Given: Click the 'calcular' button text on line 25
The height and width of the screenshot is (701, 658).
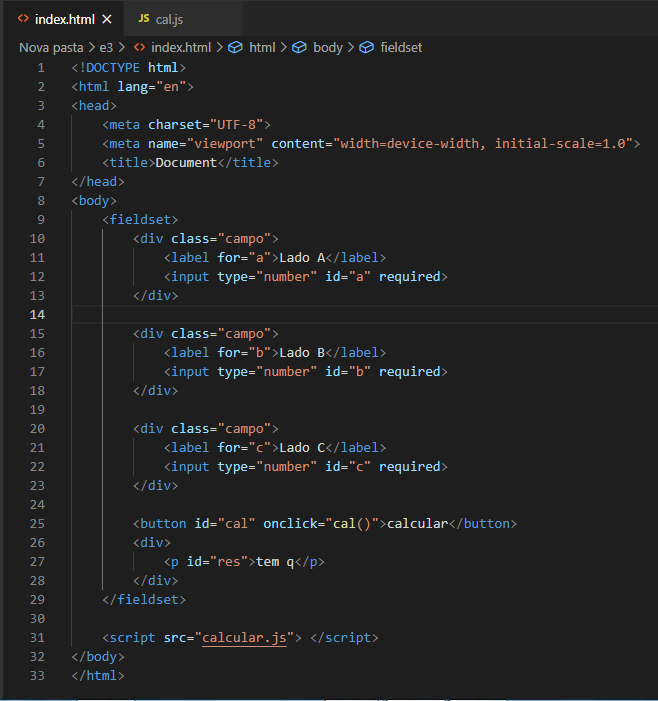Looking at the screenshot, I should [x=417, y=524].
